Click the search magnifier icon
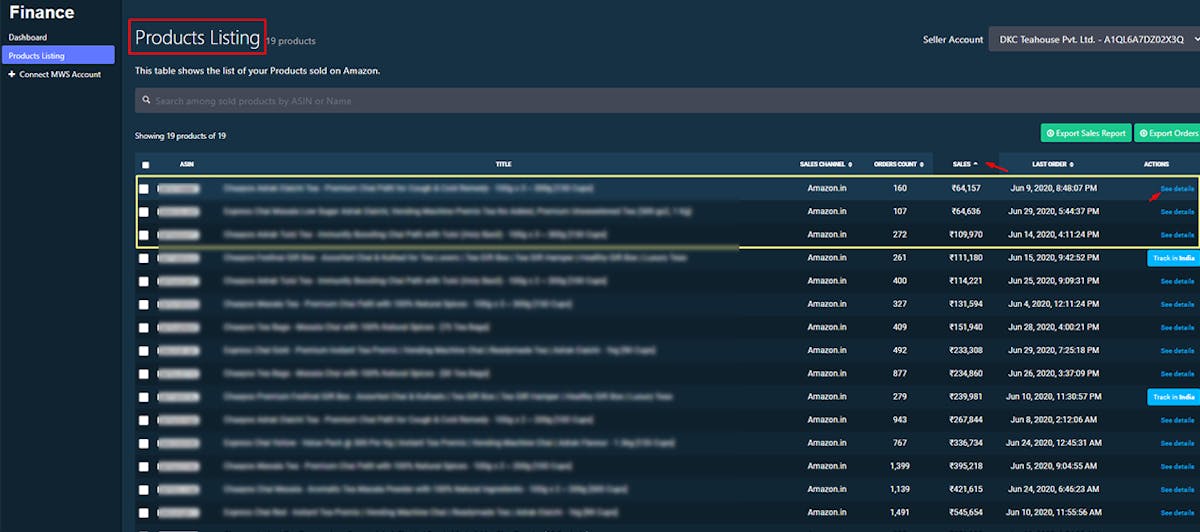Viewport: 1200px width, 532px height. tap(146, 101)
